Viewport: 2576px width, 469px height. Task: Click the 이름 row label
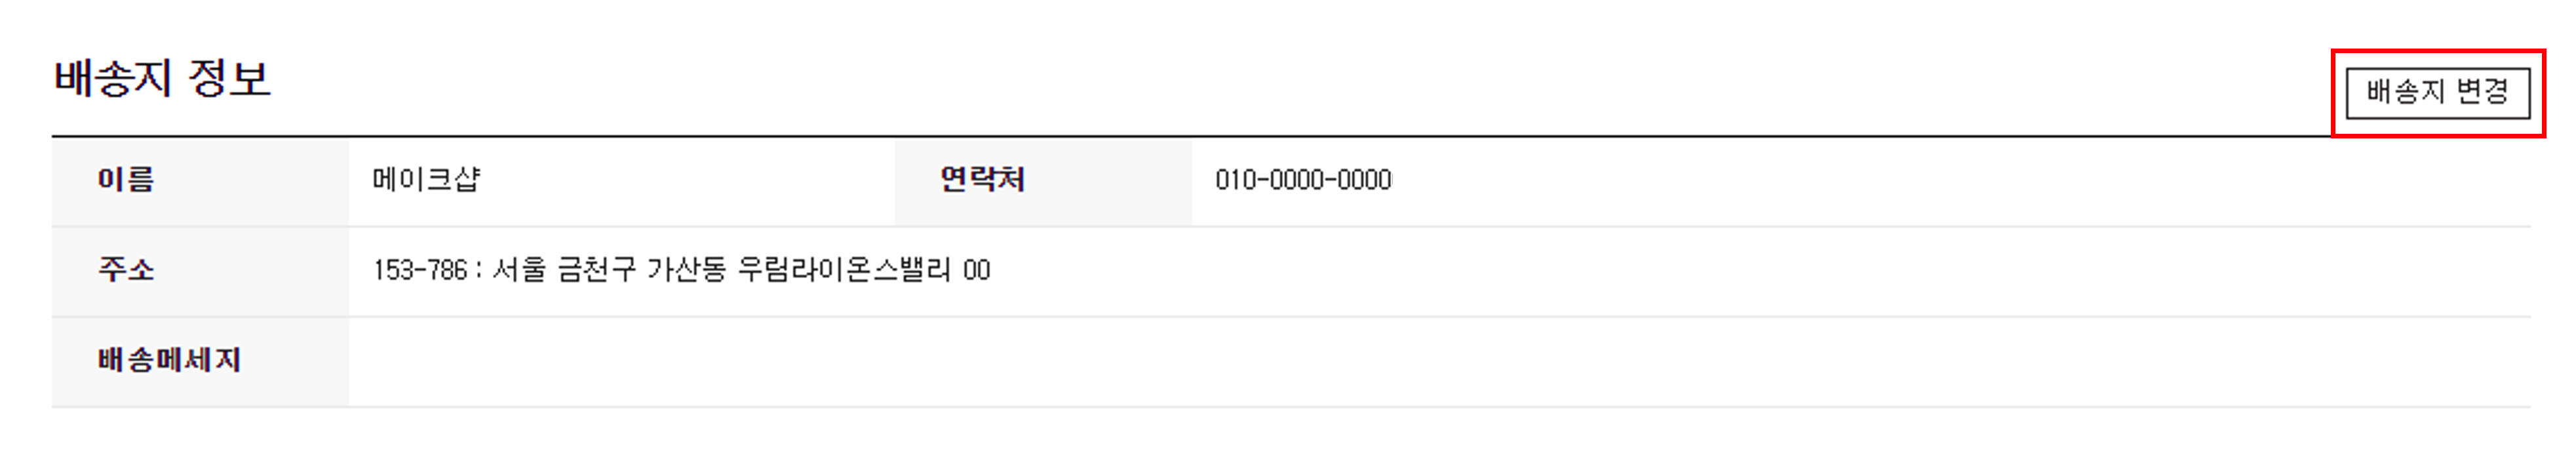(126, 180)
